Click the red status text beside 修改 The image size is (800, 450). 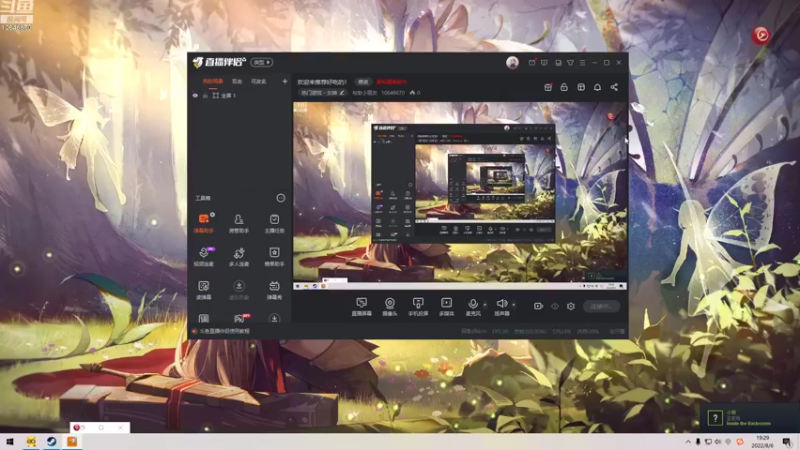[392, 82]
